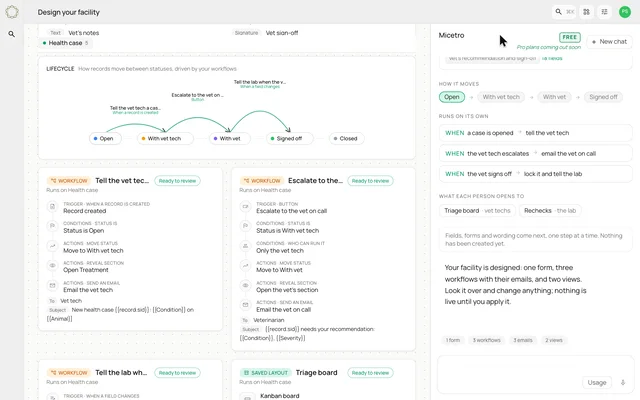Click Ready to review on Tell the vet tech workflow
This screenshot has width=640, height=400.
177,181
